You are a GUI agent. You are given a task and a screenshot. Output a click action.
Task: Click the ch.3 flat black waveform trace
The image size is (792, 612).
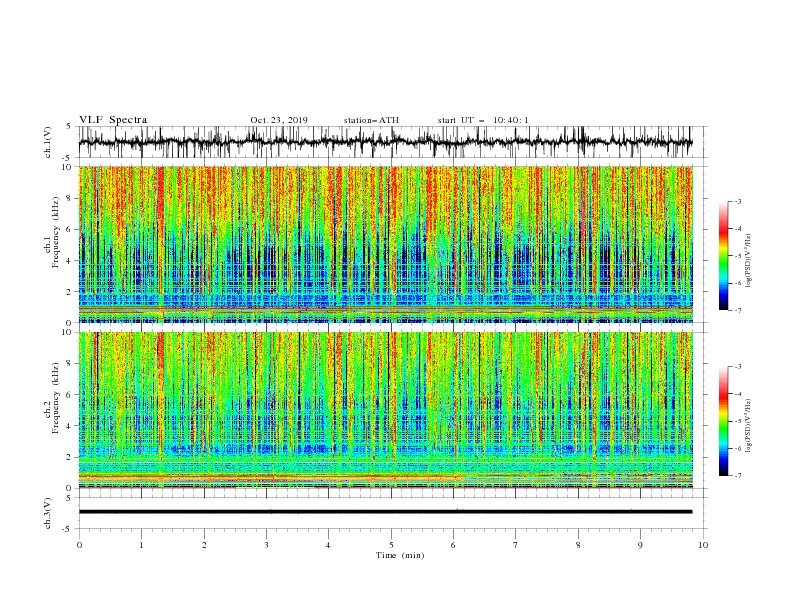[385, 512]
